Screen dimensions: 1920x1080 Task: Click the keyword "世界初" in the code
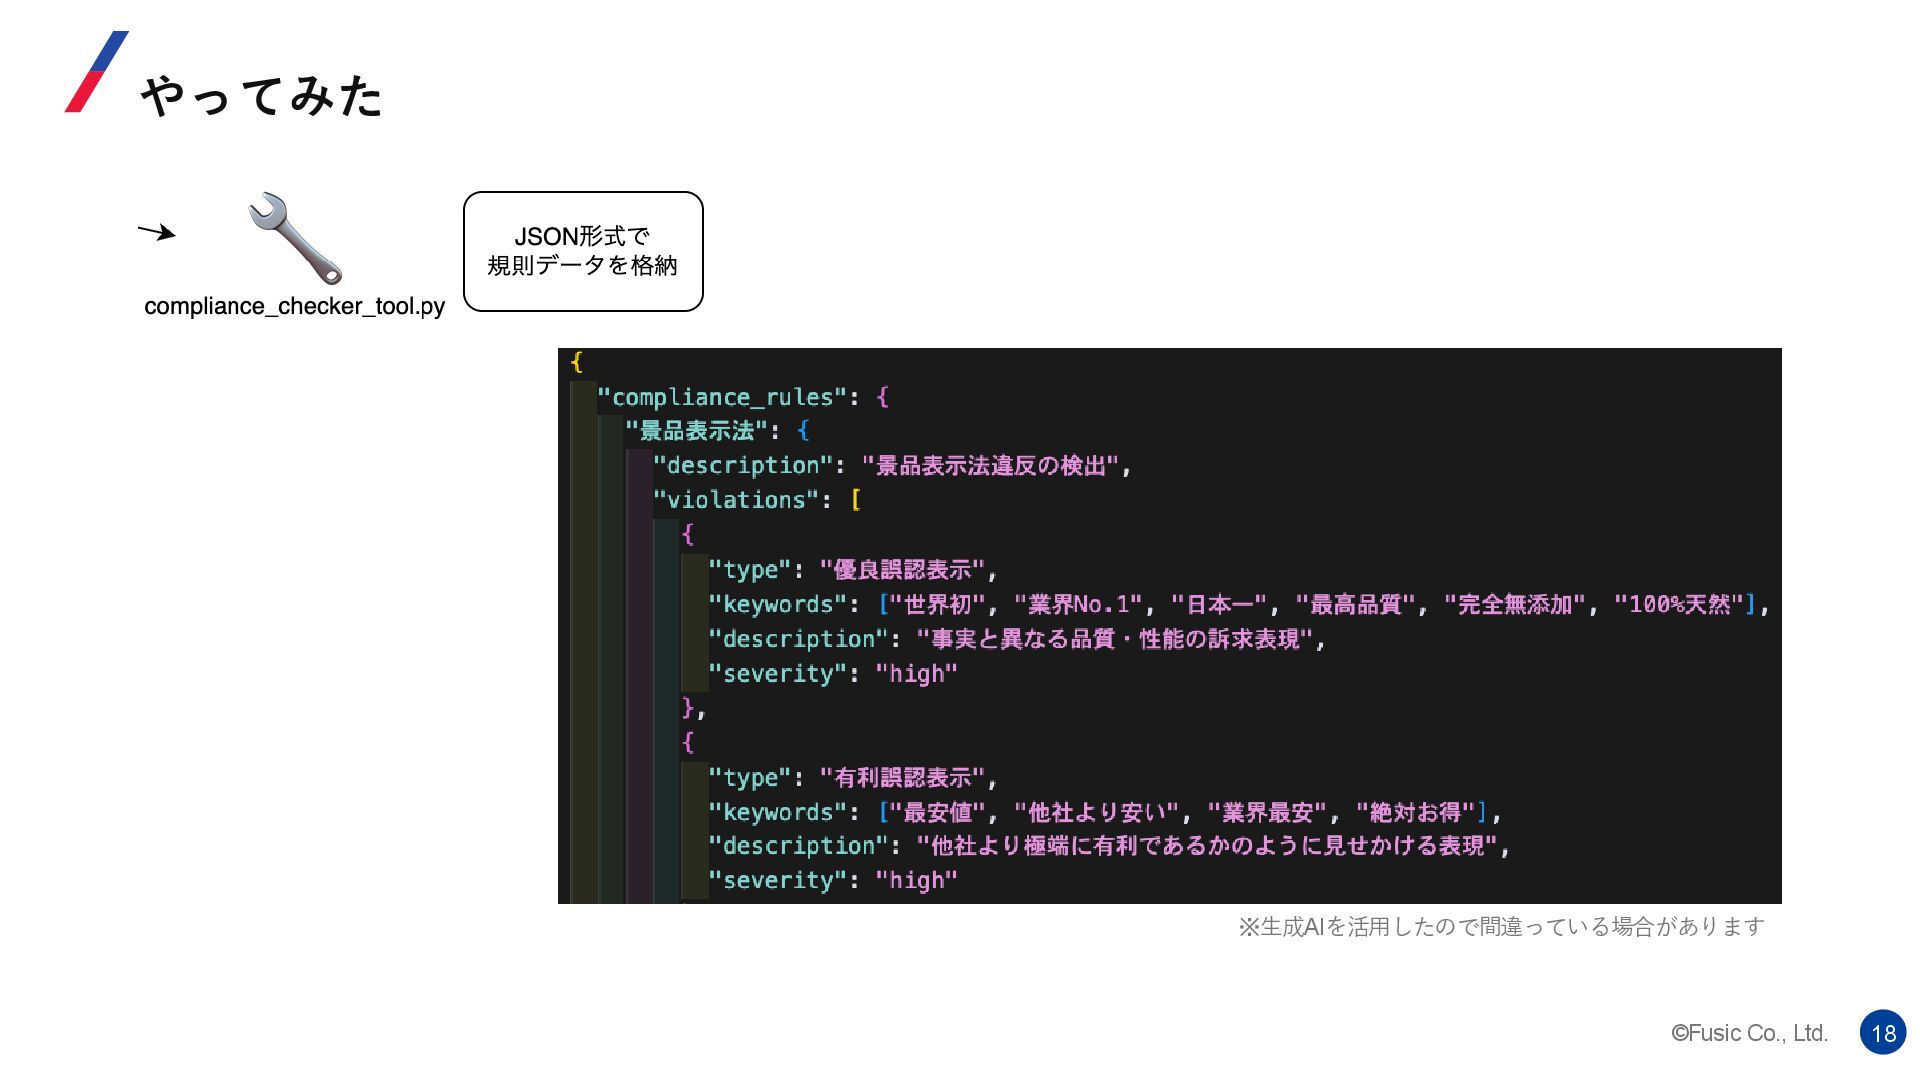[x=937, y=604]
